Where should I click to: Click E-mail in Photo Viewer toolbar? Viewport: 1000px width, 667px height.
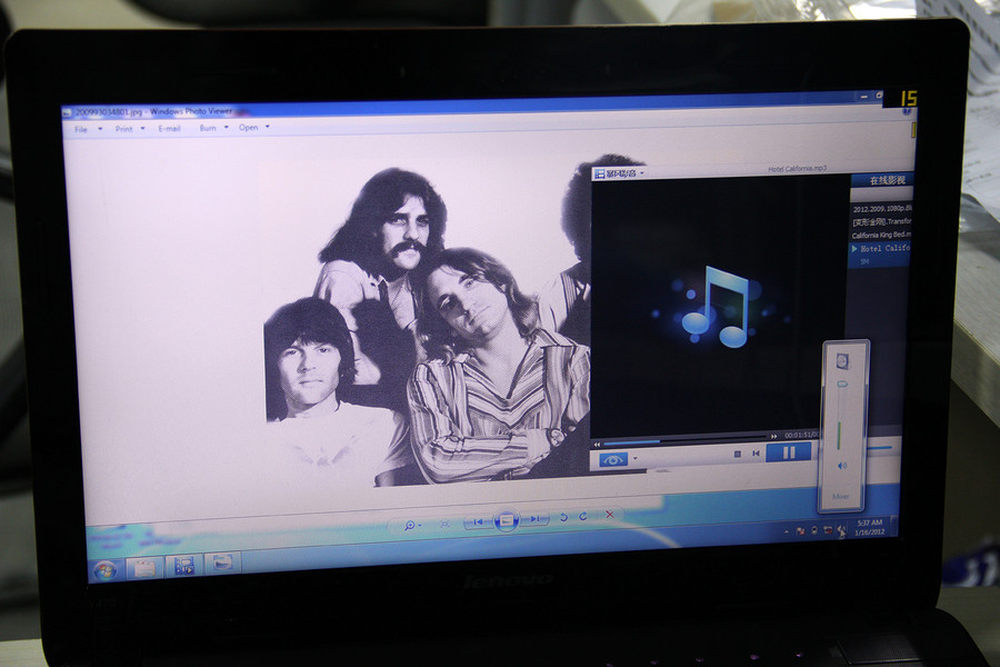tap(169, 128)
